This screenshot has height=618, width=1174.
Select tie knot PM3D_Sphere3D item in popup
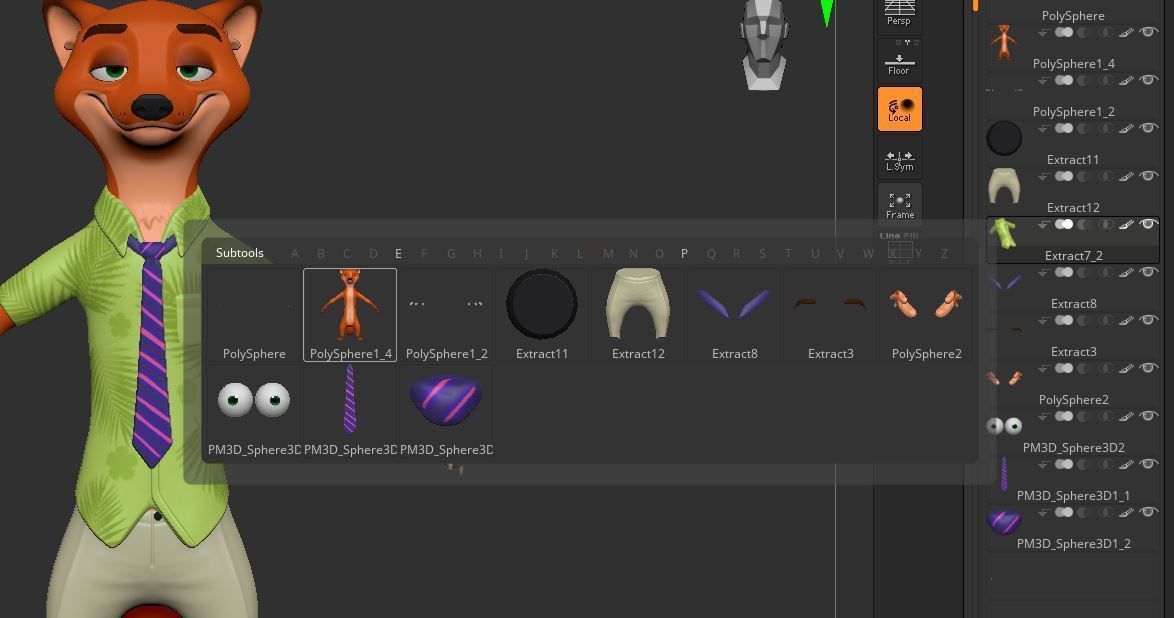click(x=446, y=411)
